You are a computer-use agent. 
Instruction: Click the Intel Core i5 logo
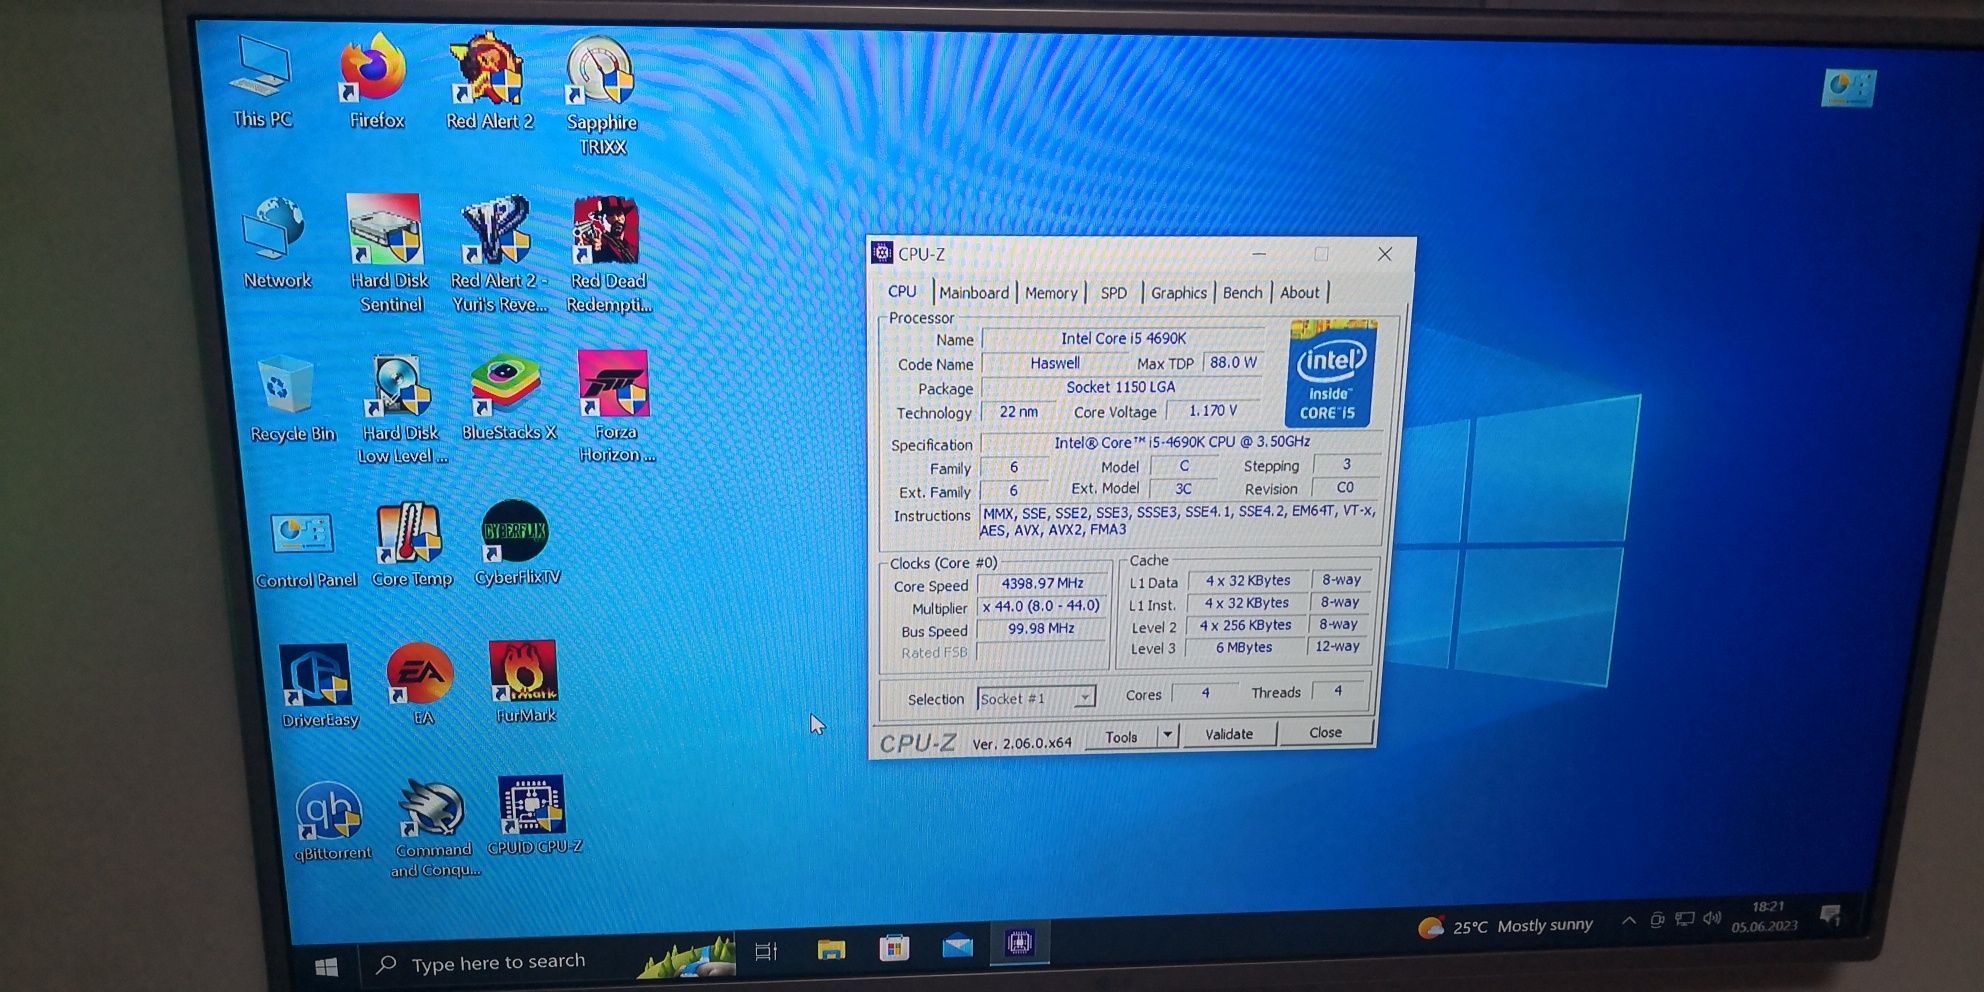pyautogui.click(x=1331, y=372)
